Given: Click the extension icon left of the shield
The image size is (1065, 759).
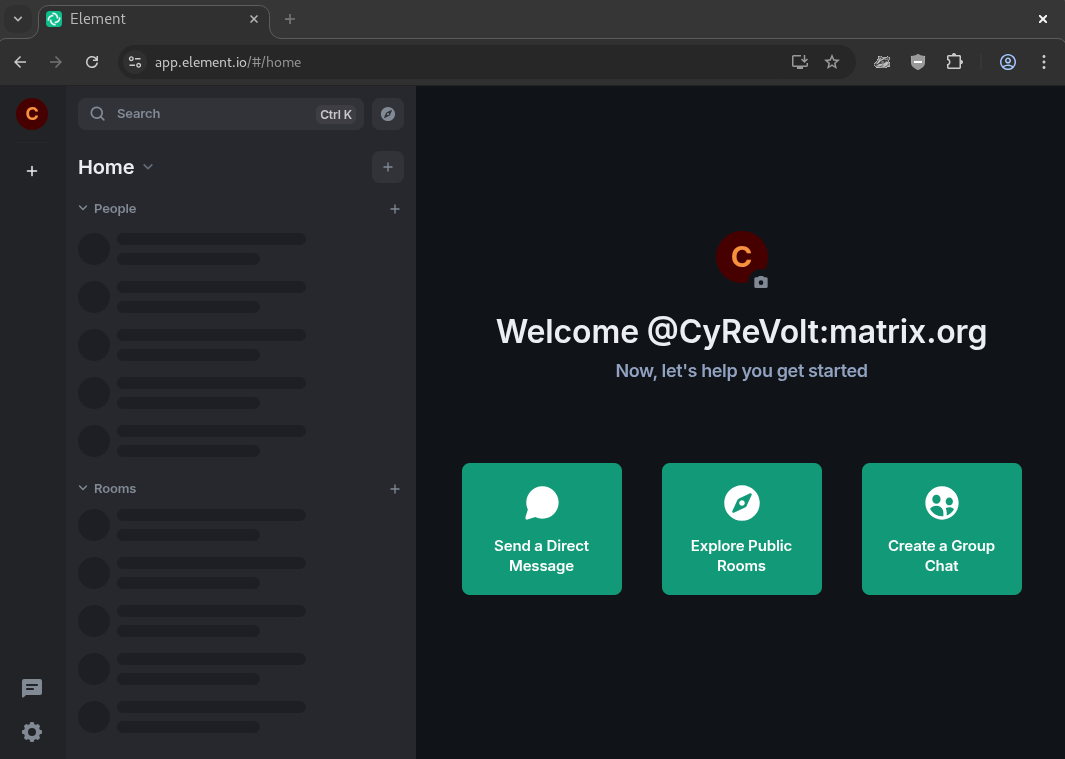Looking at the screenshot, I should click(x=882, y=62).
